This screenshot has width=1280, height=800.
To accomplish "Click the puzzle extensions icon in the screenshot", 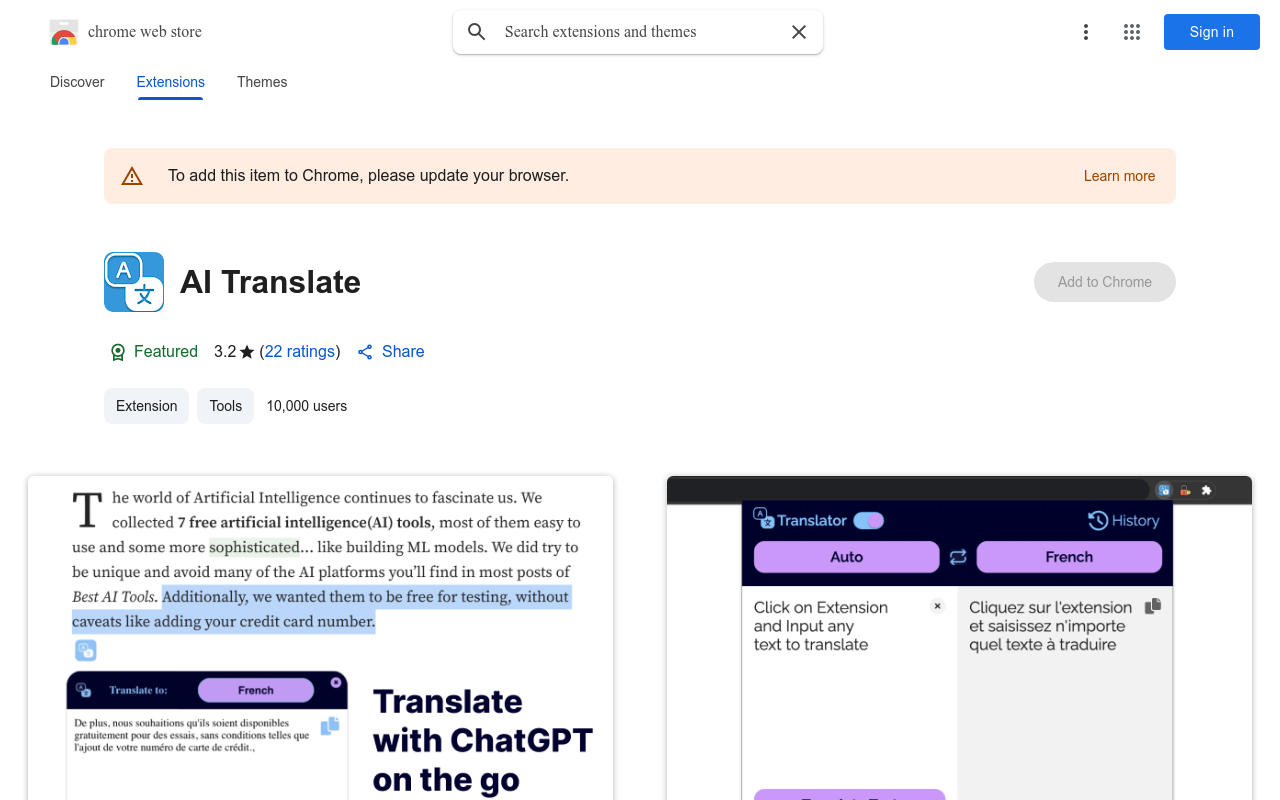I will (x=1207, y=490).
